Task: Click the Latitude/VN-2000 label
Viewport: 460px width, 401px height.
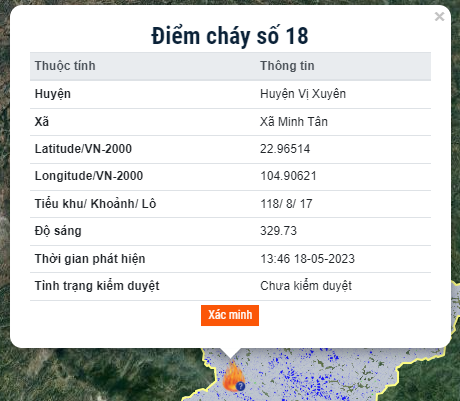Action: [x=83, y=149]
